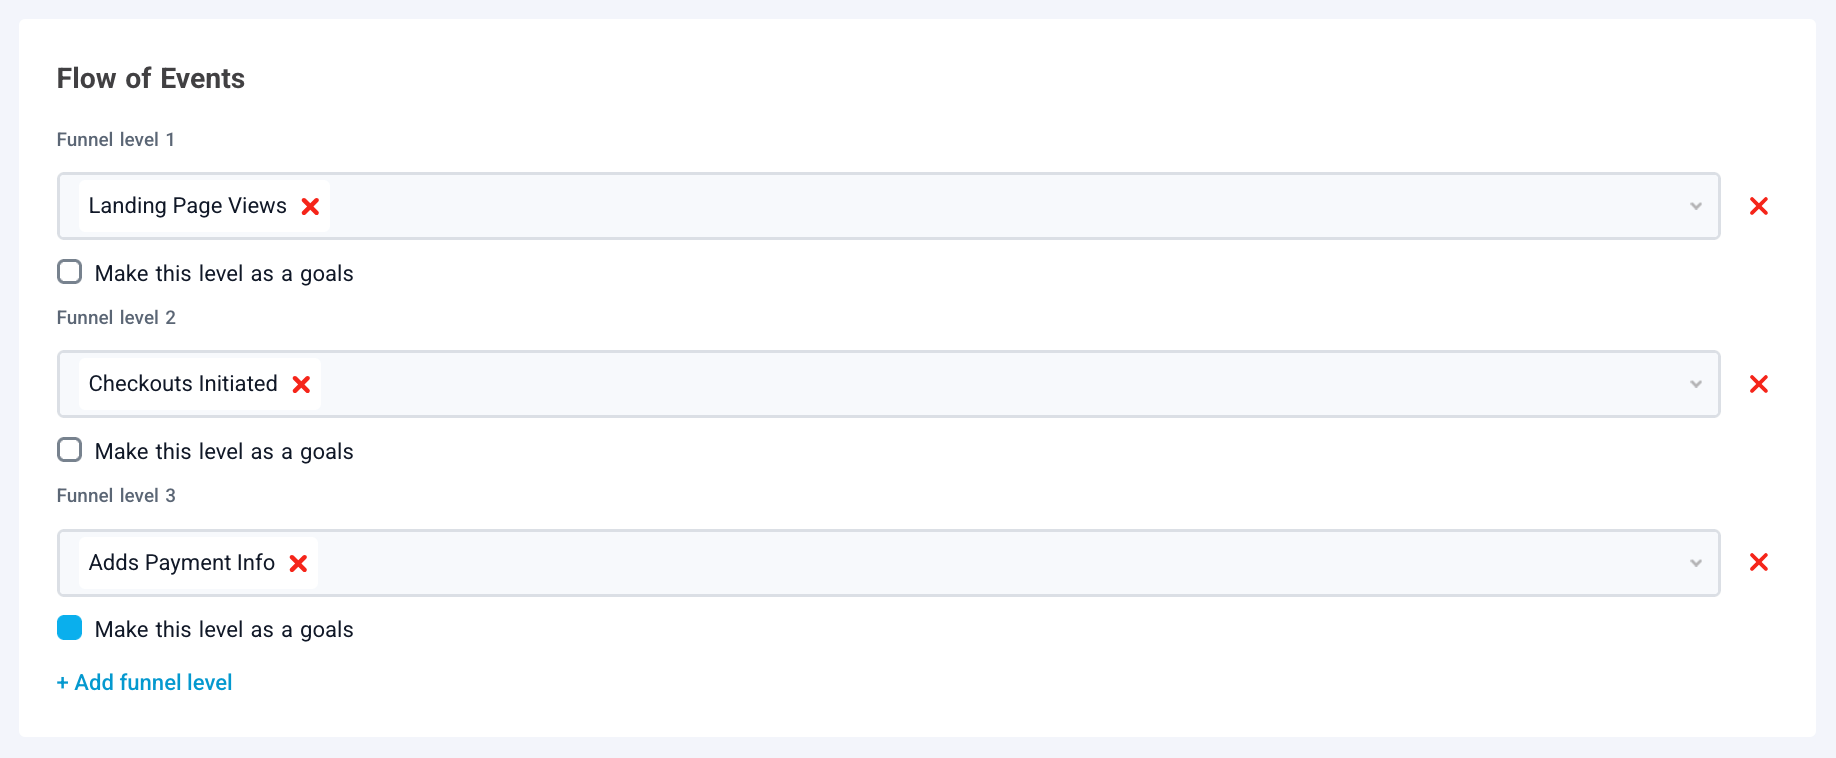Click the Funnel level 3 dropdown chevron

[x=1695, y=563]
